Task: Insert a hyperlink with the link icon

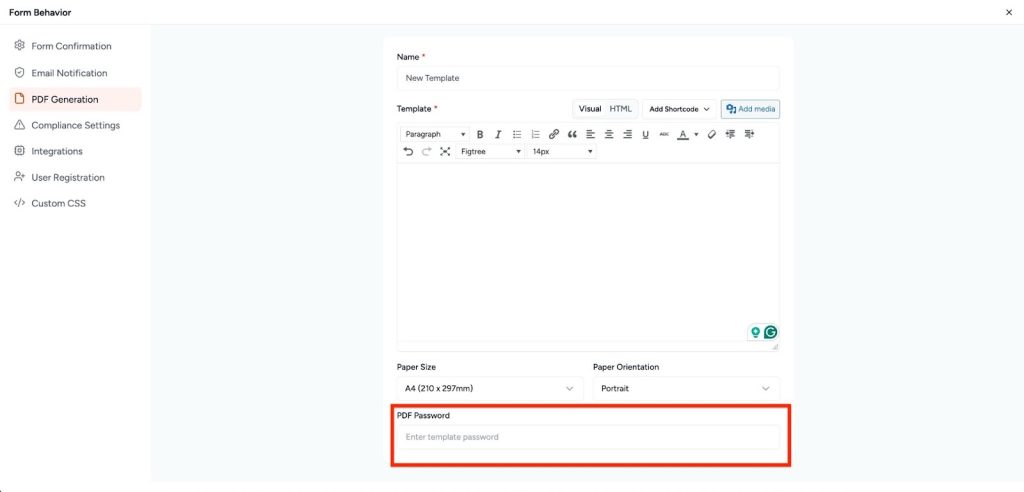Action: click(x=554, y=135)
